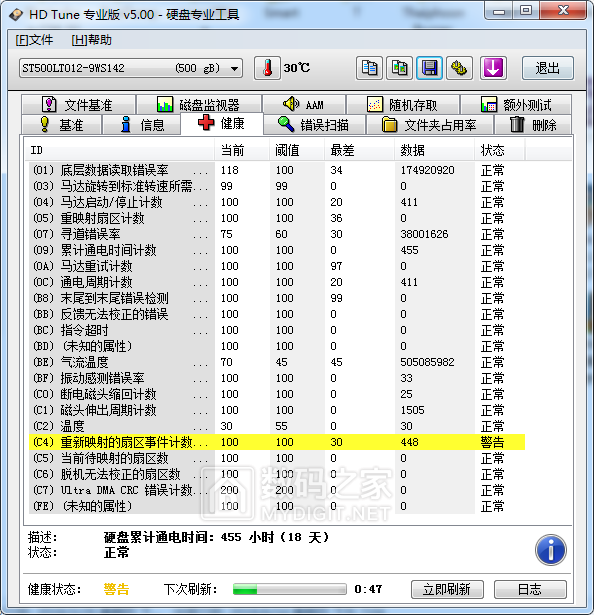Select row (B8) 末尾到末尾错误检测

277,298
